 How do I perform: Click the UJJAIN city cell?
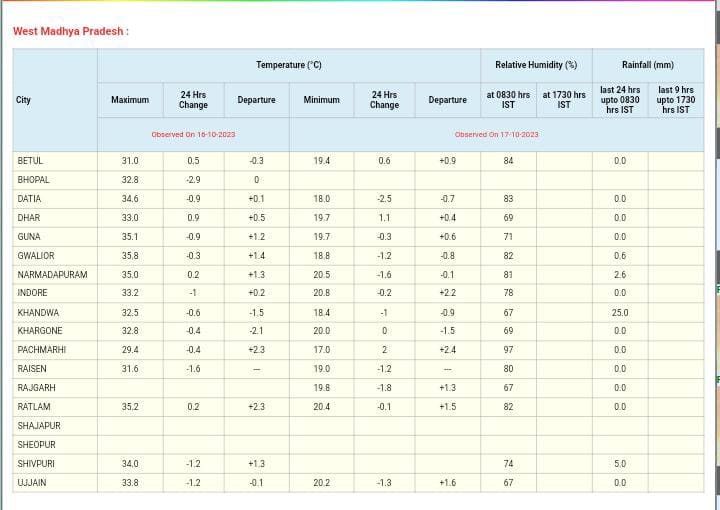coord(32,483)
